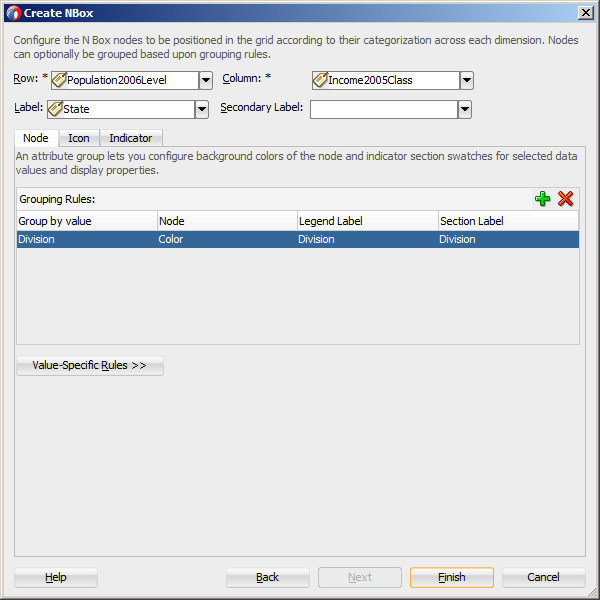Select the Color cell in Node column

(x=227, y=240)
